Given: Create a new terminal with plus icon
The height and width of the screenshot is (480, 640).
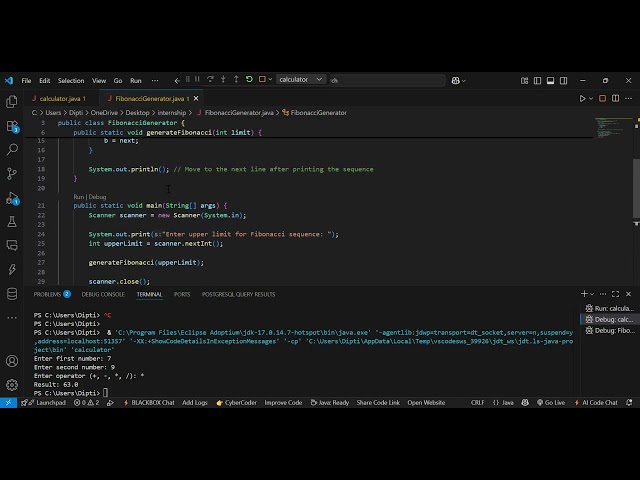Looking at the screenshot, I should (584, 294).
